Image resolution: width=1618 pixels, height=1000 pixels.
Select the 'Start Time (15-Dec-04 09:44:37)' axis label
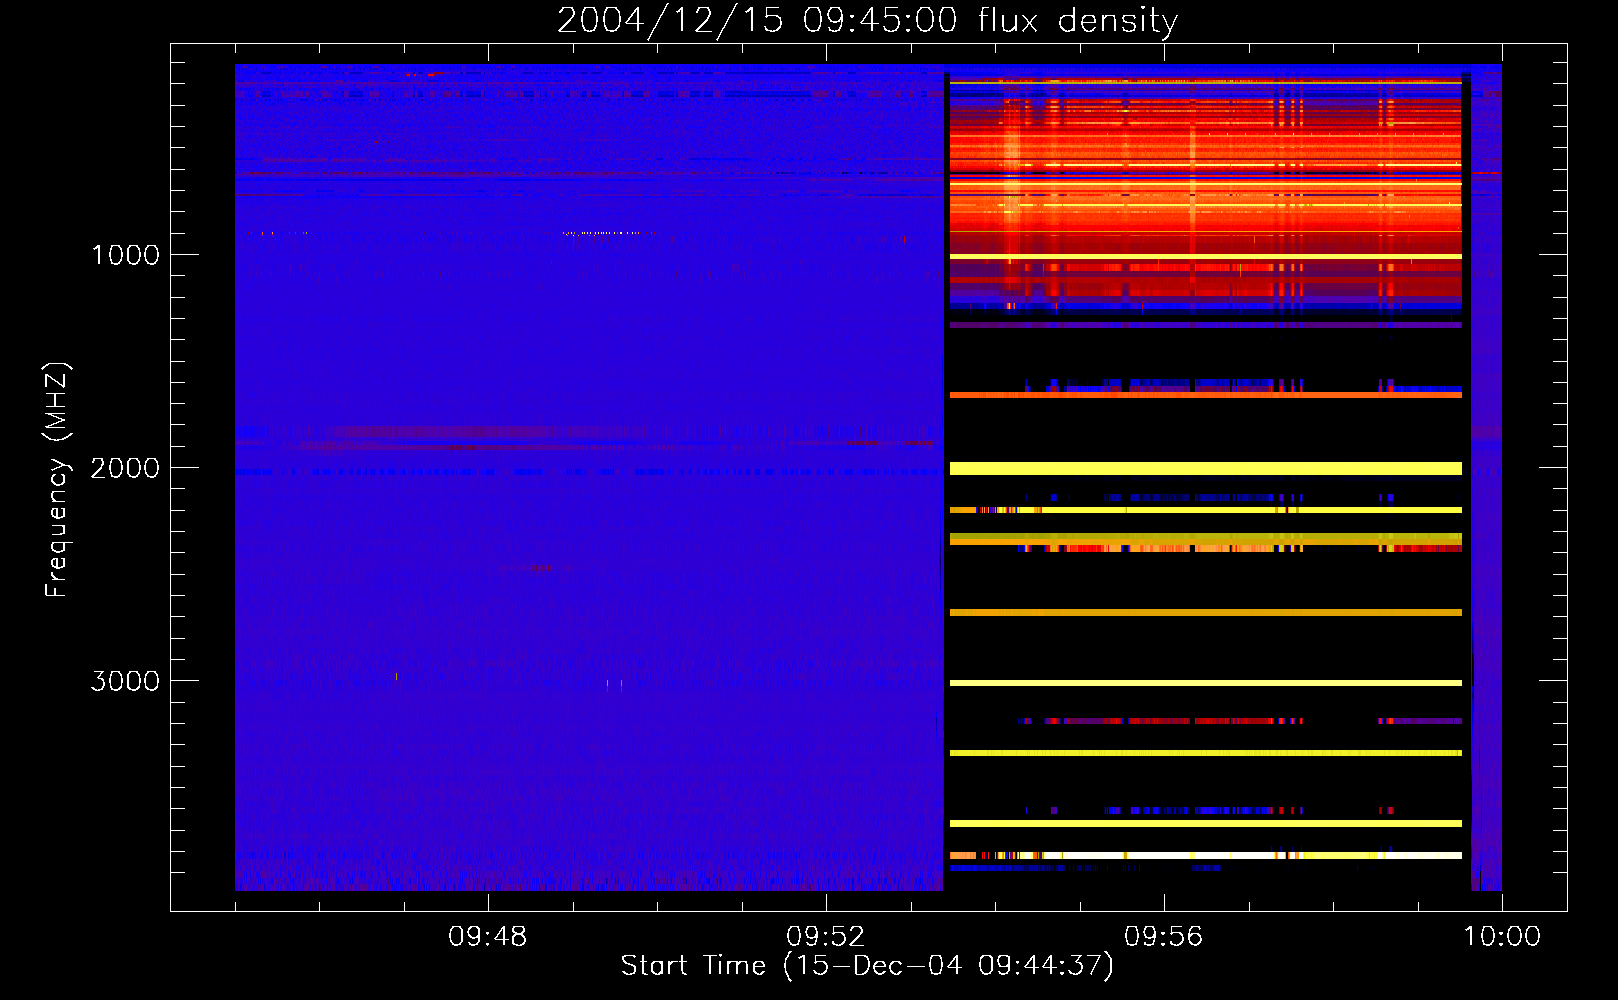(x=867, y=966)
